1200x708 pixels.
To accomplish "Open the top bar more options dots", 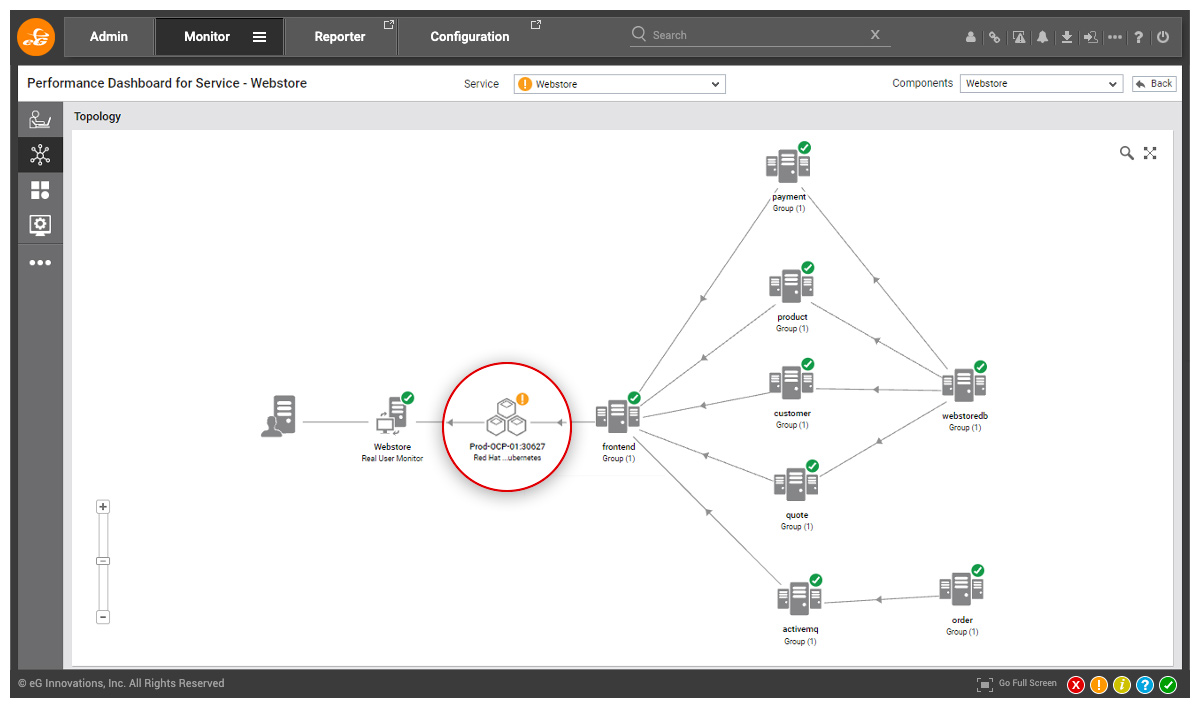I will coord(1115,37).
